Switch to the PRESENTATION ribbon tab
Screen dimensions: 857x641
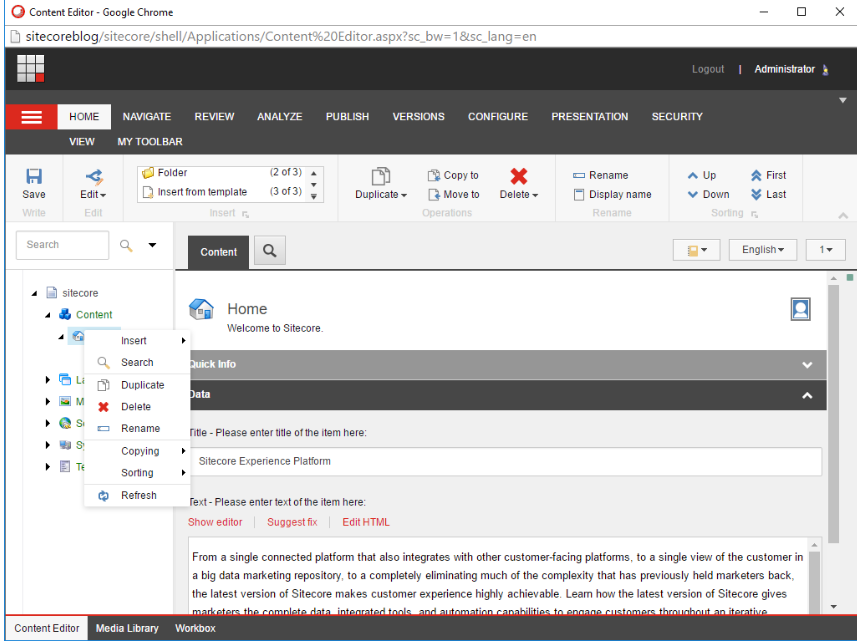tap(589, 116)
